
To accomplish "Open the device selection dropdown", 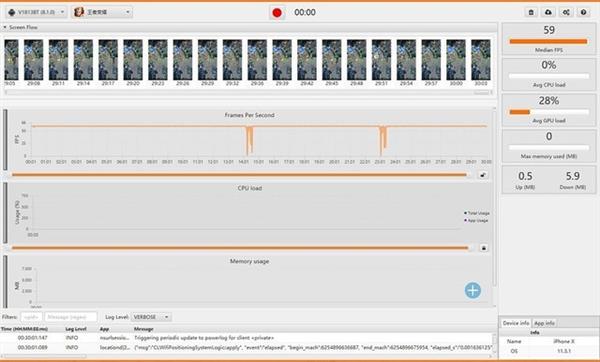I will tap(36, 12).
